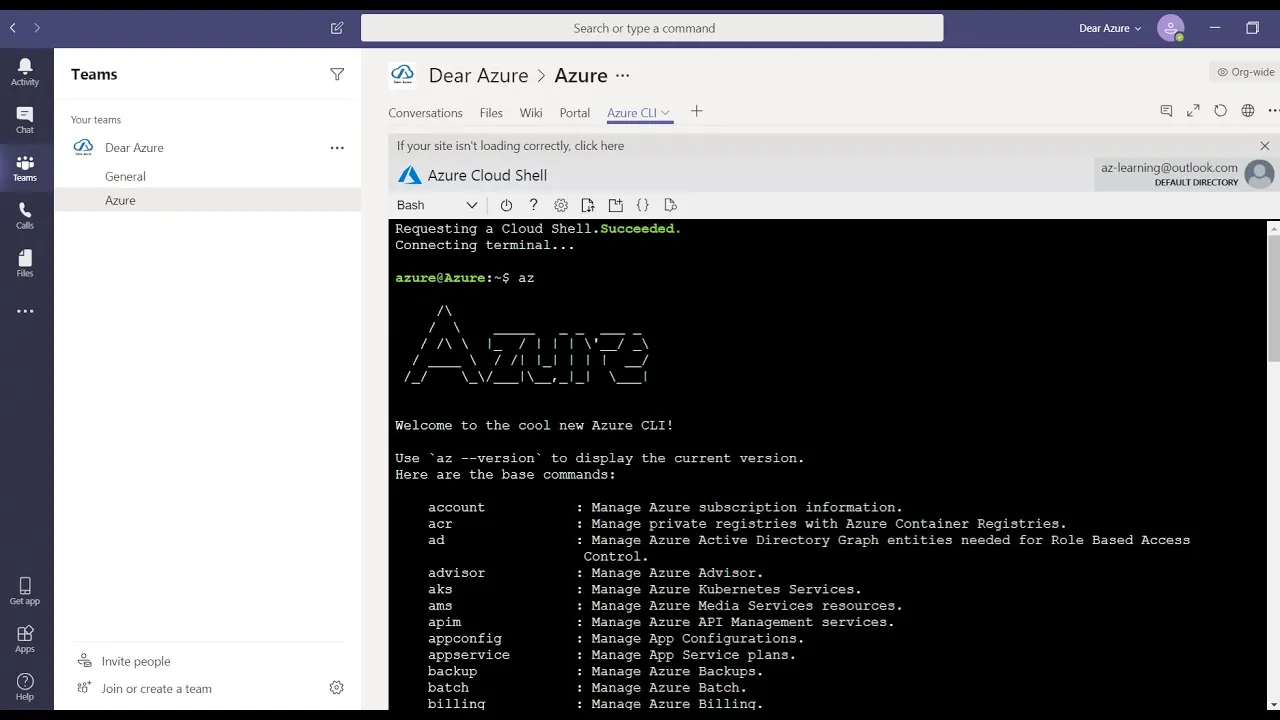Click the 'aks' command entry
This screenshot has height=720, width=1280.
coord(440,589)
